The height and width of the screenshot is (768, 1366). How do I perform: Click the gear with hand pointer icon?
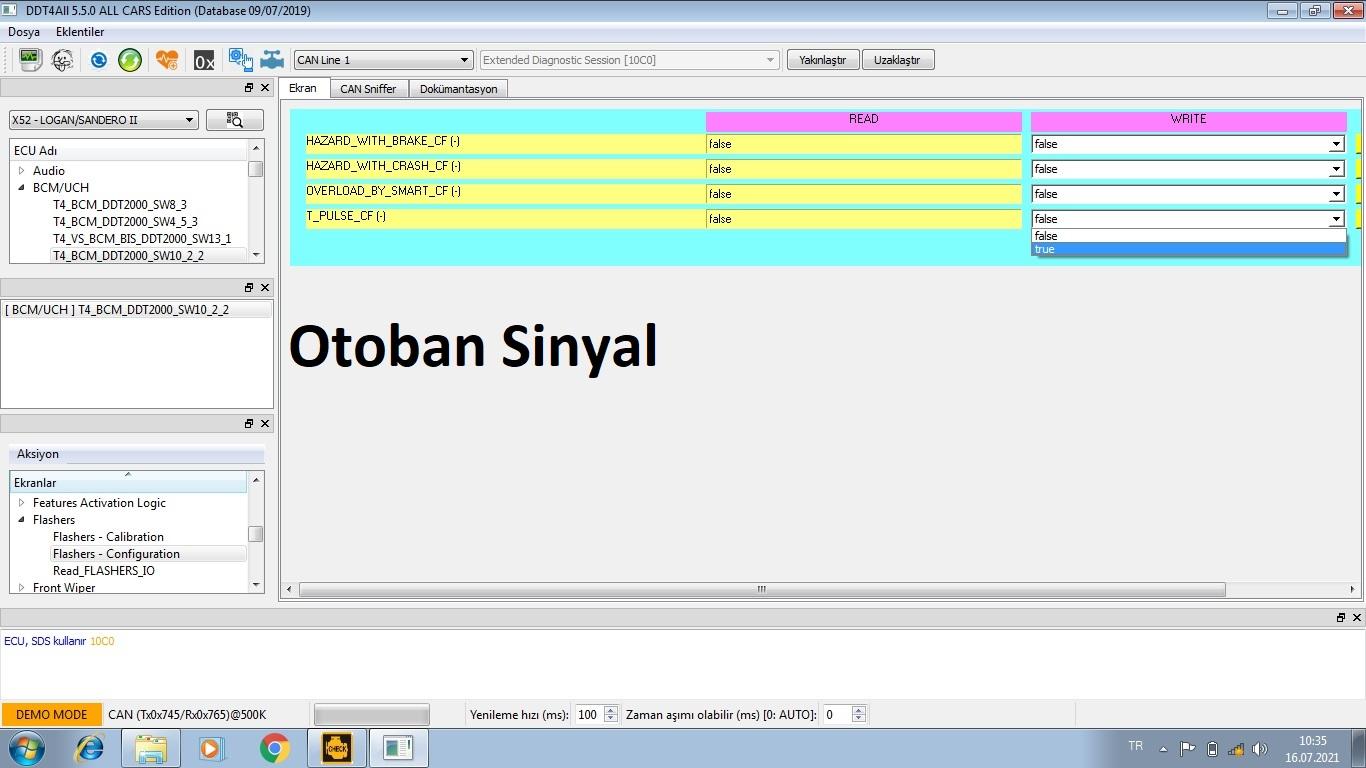coord(240,60)
